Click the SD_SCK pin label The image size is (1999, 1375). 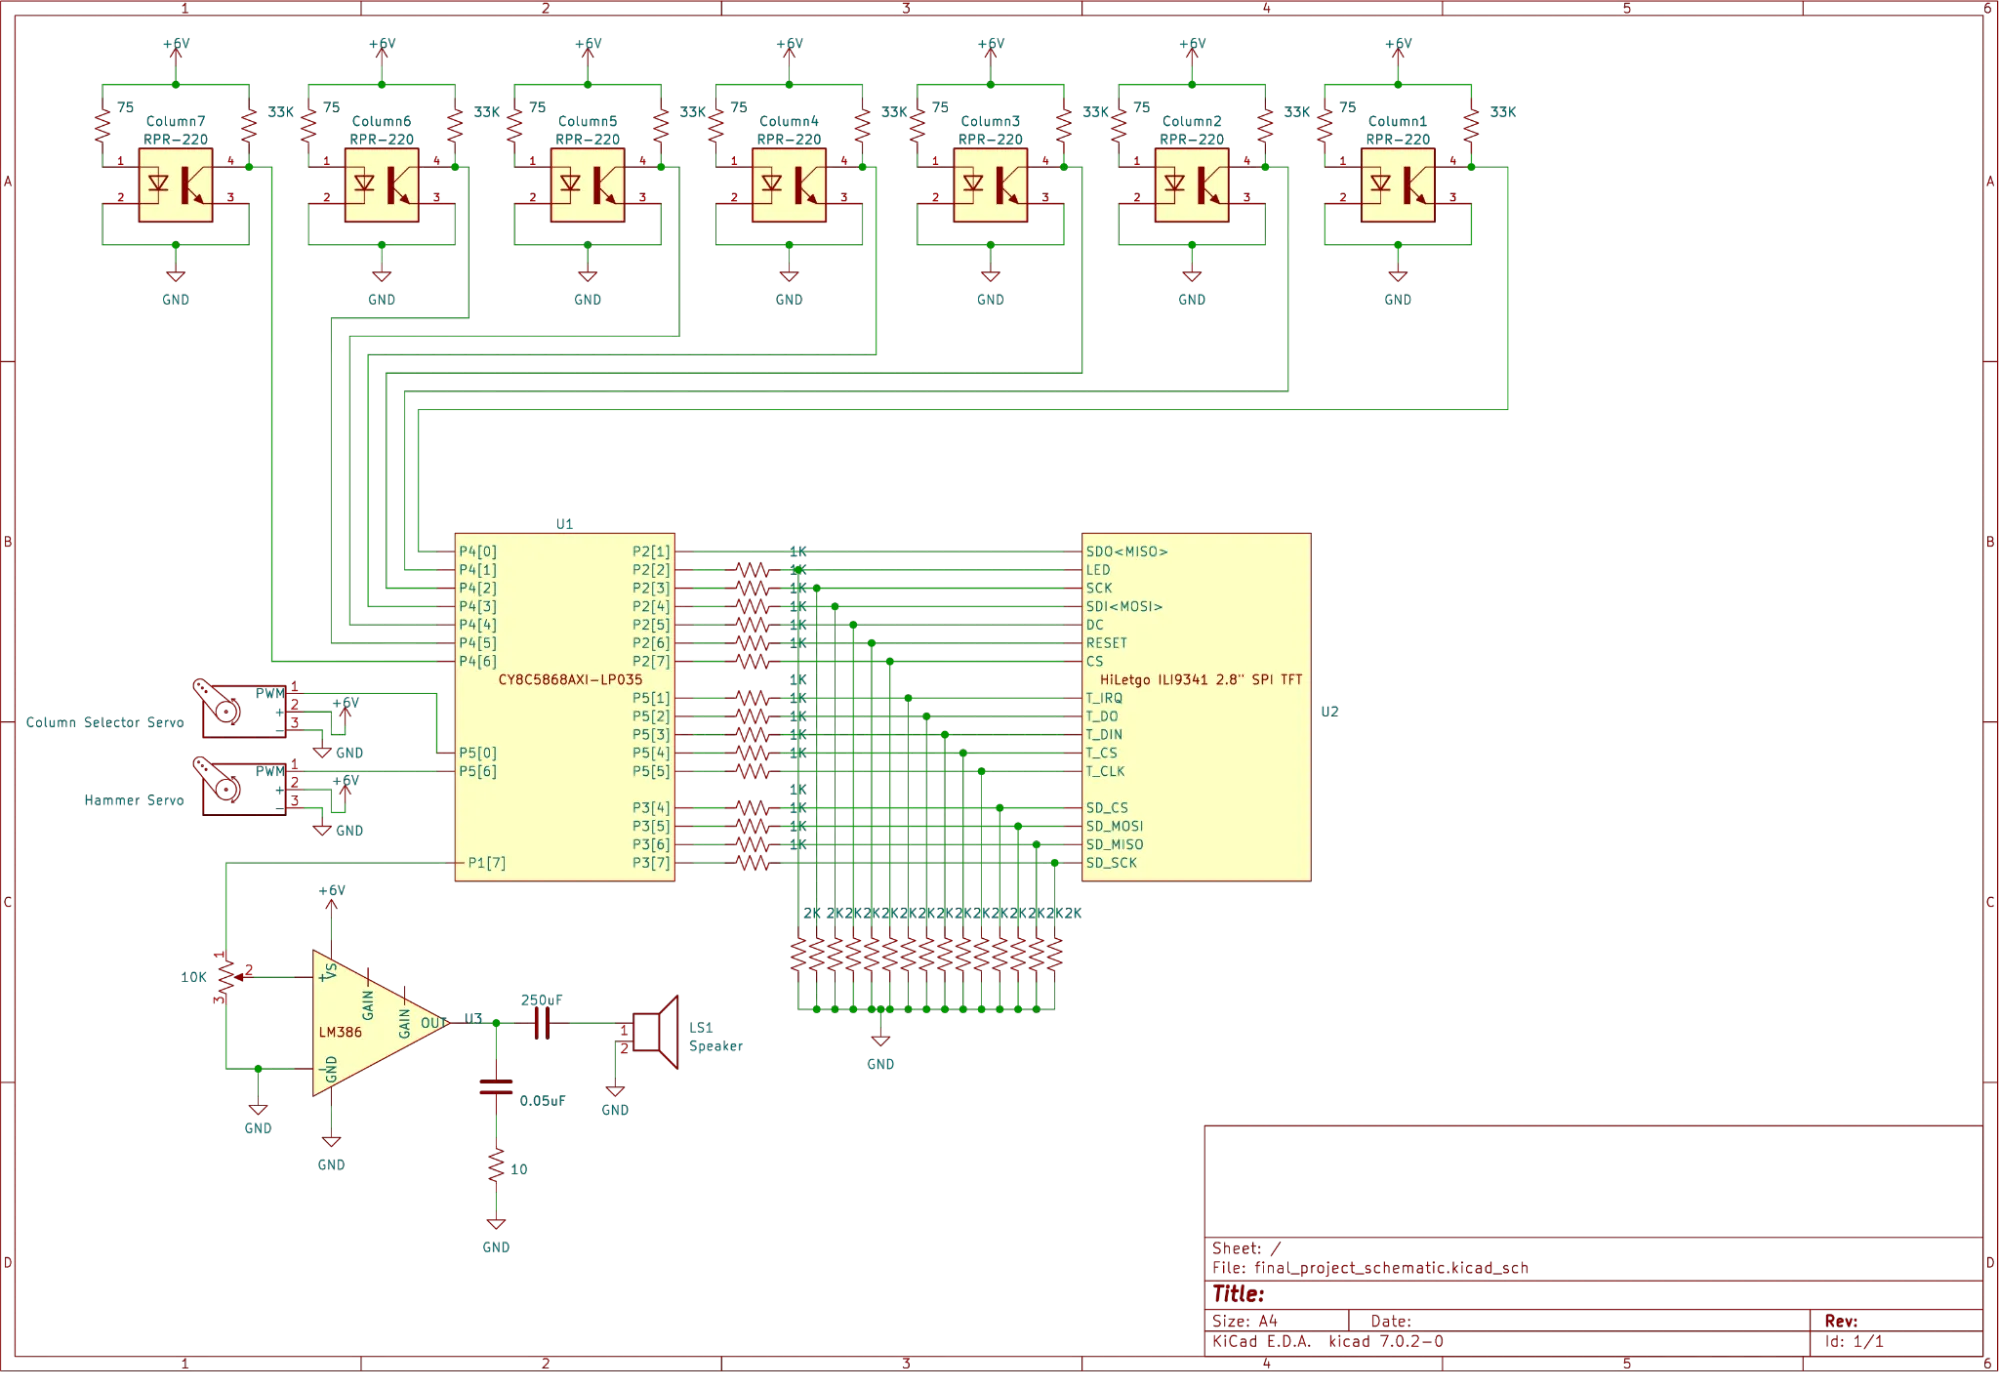coord(1112,863)
